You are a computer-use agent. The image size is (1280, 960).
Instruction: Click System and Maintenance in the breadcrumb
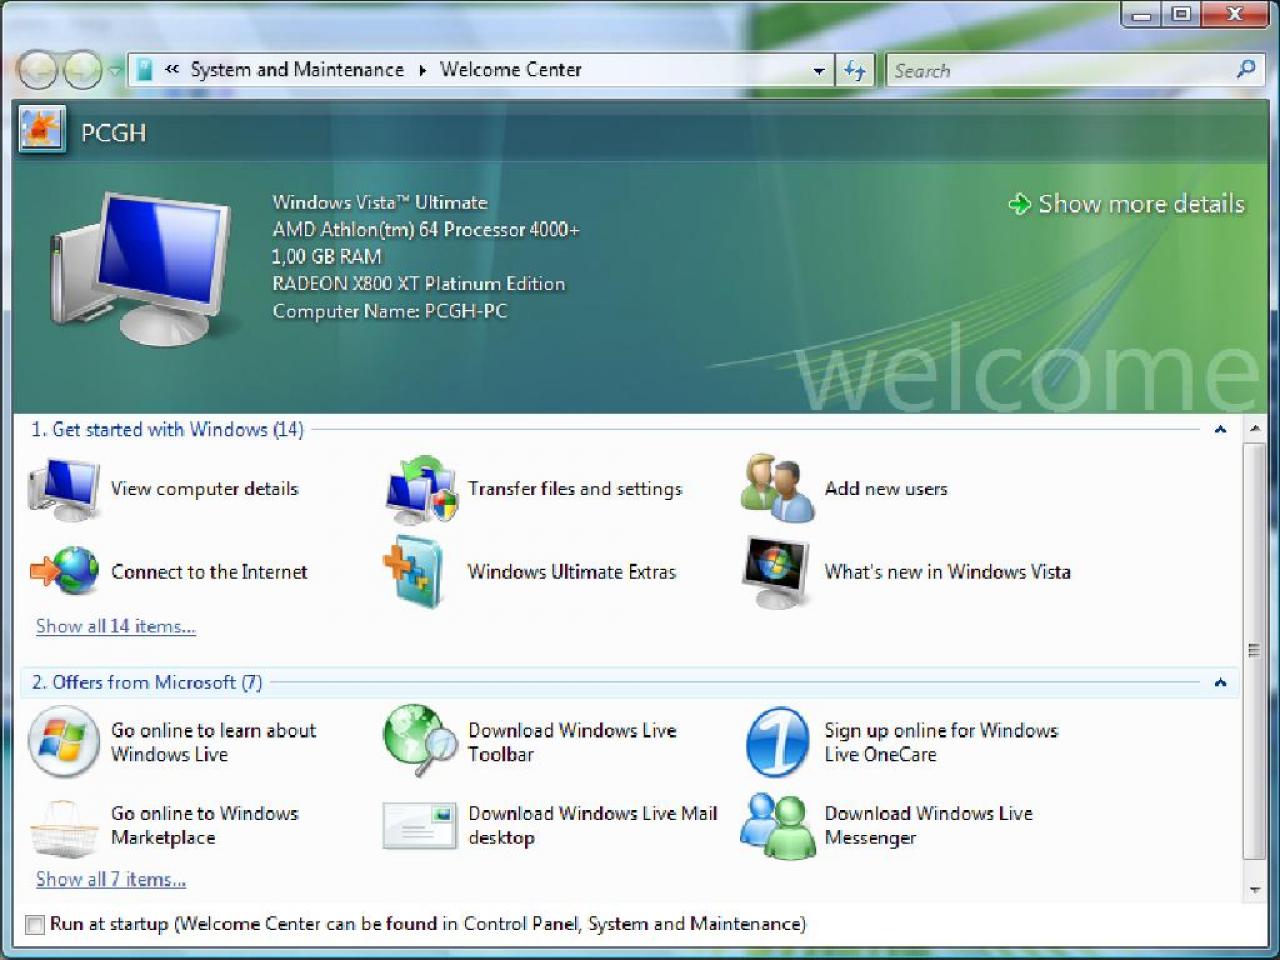(x=297, y=69)
